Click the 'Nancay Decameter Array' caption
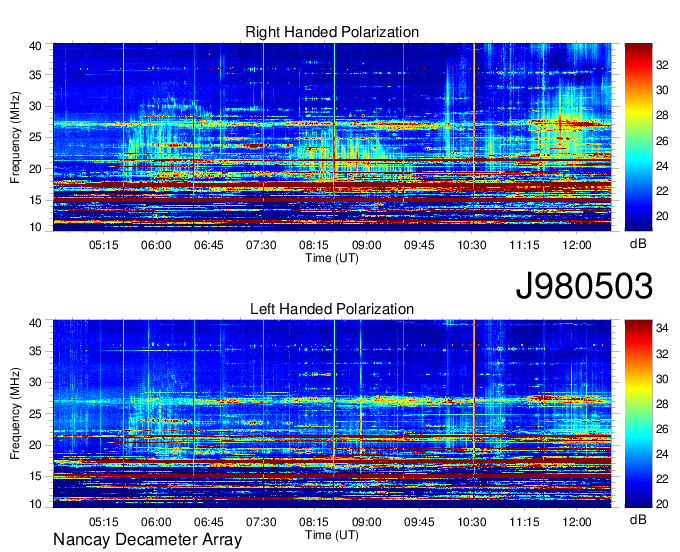The width and height of the screenshot is (680, 552). (147, 540)
